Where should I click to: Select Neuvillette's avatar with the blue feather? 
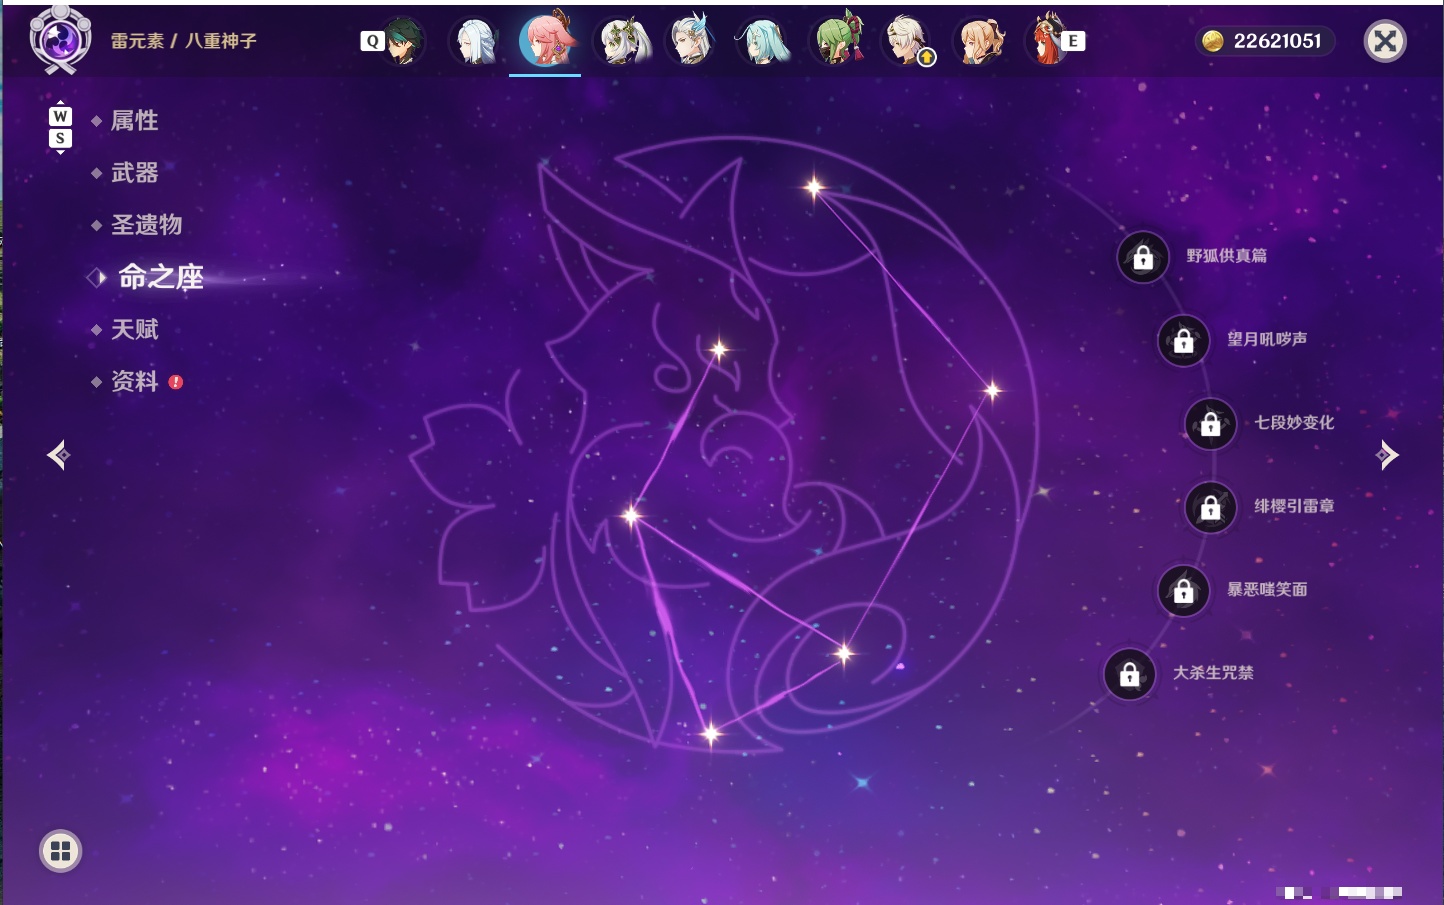pyautogui.click(x=692, y=41)
